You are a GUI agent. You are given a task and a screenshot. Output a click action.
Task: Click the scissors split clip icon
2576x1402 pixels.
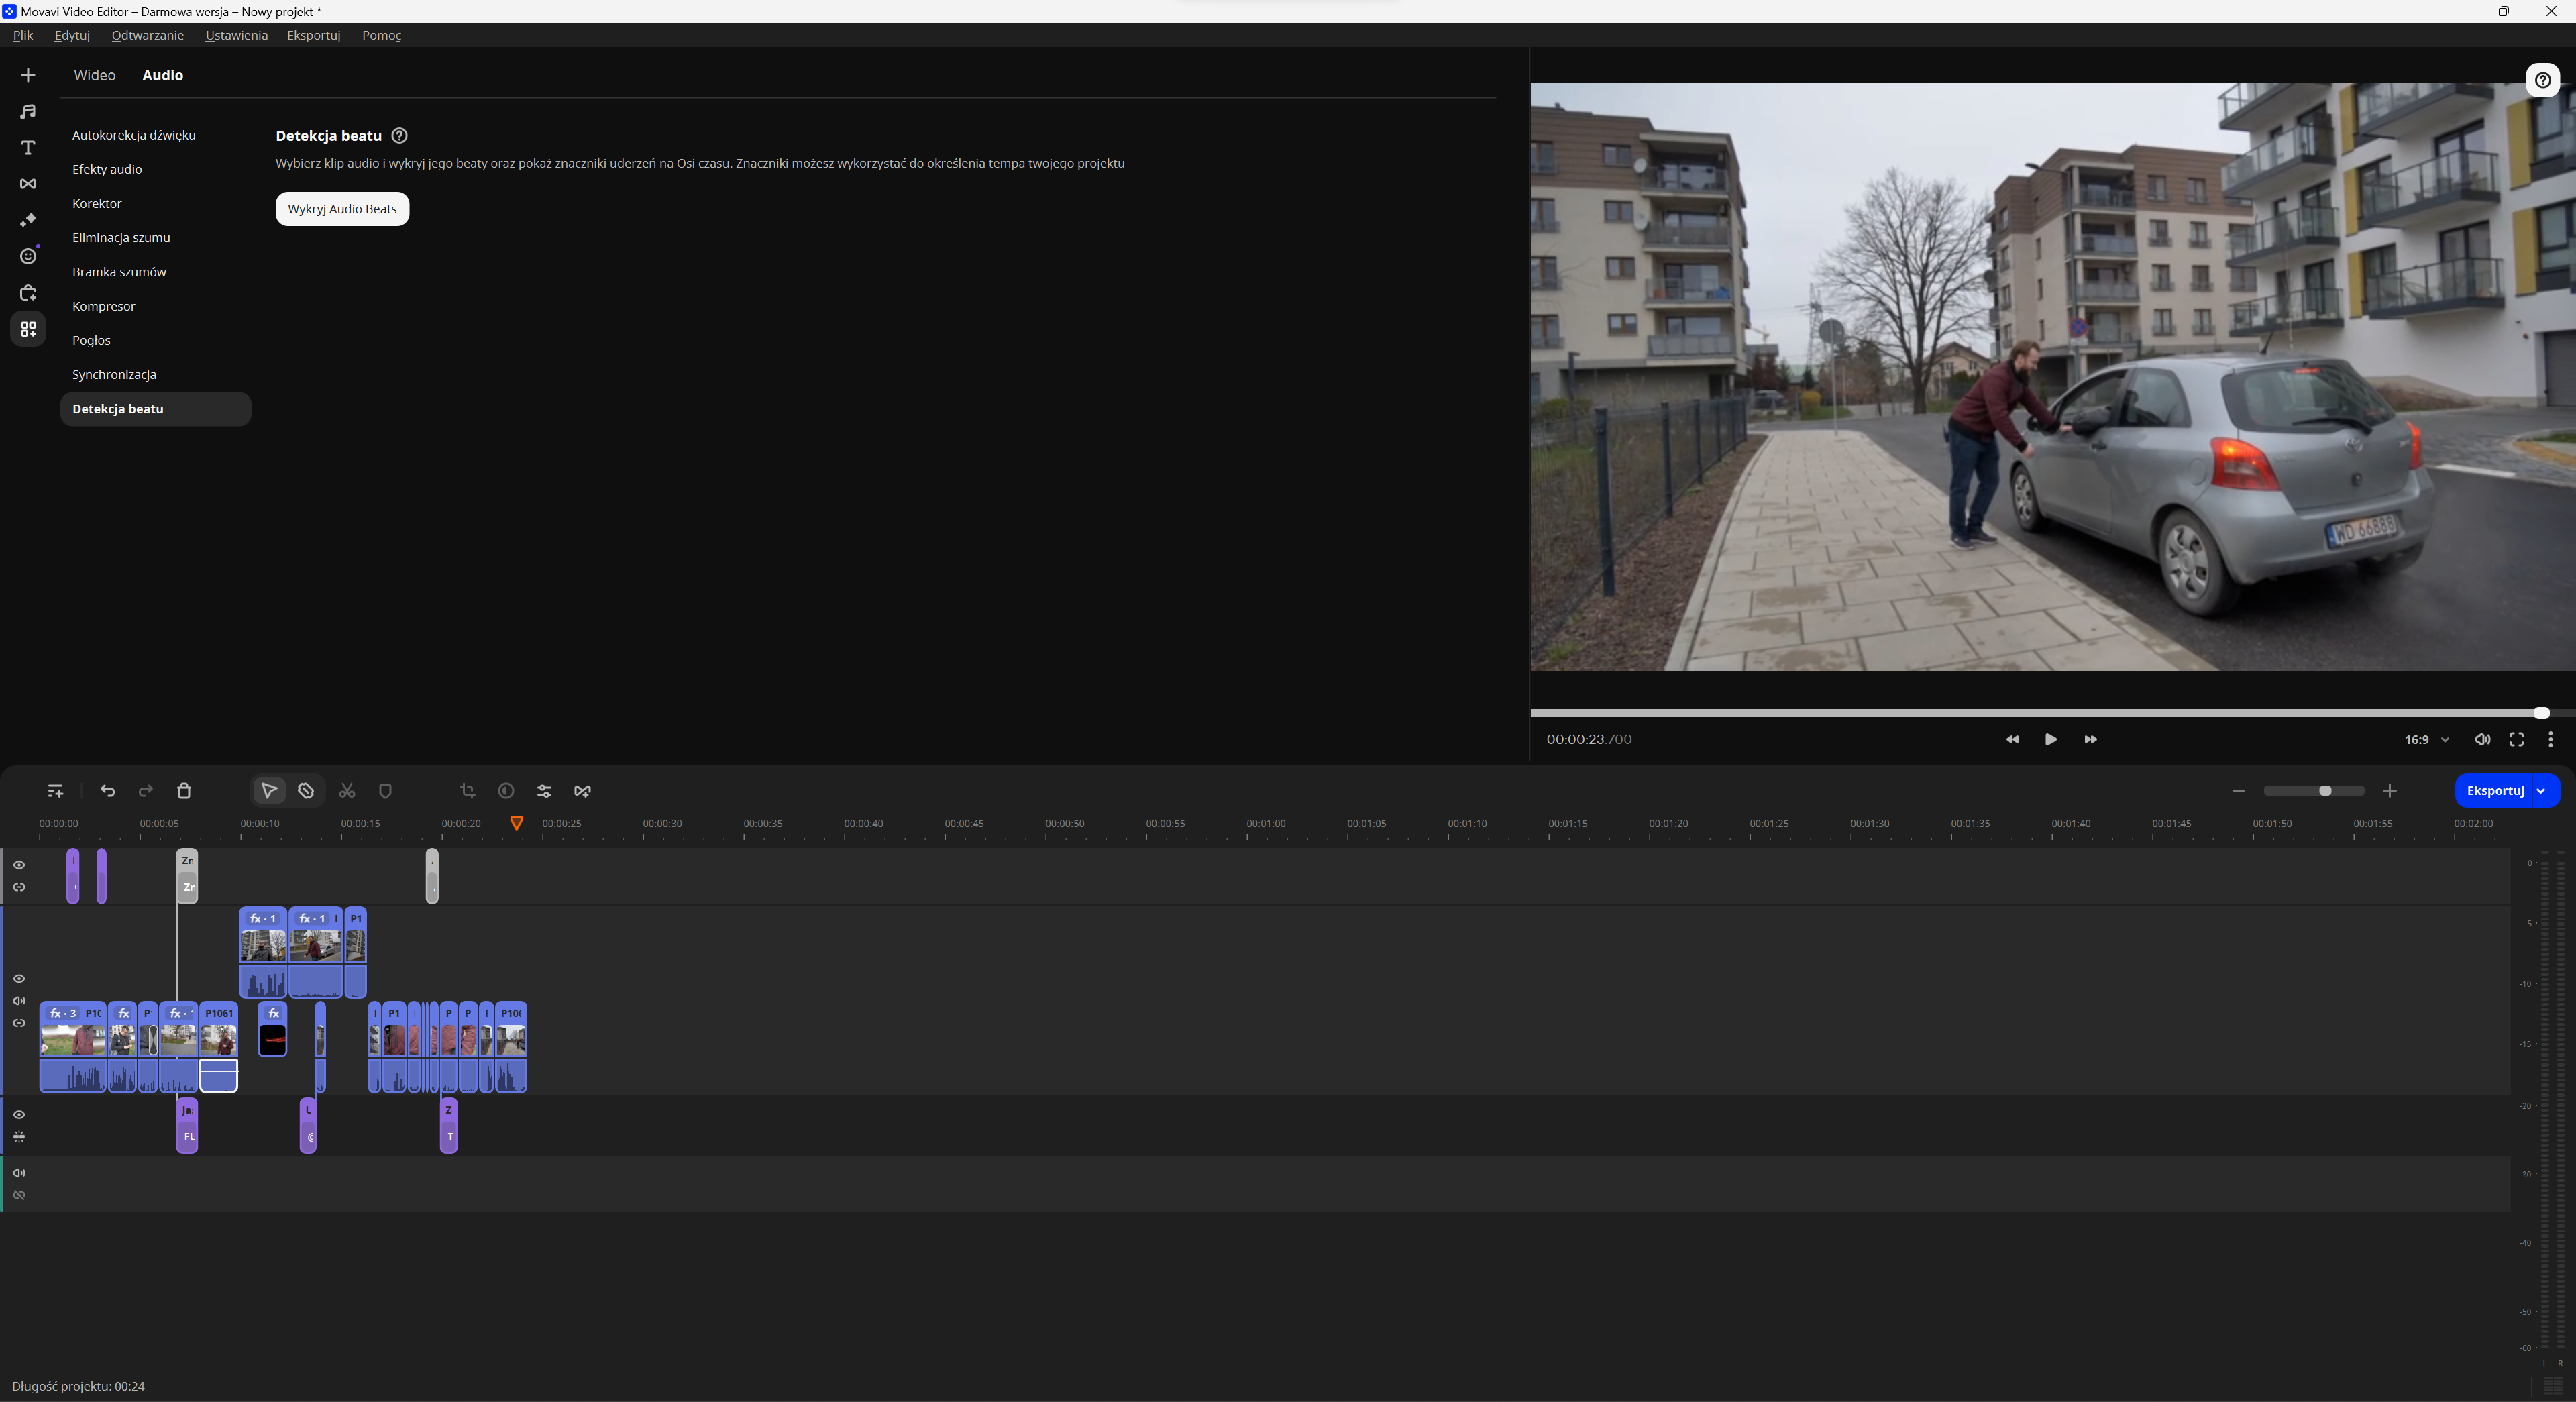point(347,791)
